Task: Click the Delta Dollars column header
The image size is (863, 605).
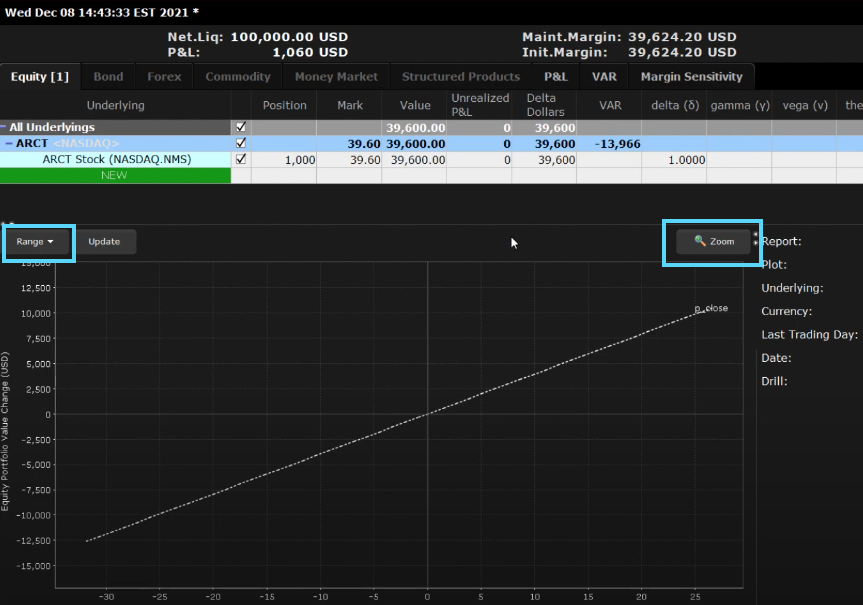Action: click(547, 105)
